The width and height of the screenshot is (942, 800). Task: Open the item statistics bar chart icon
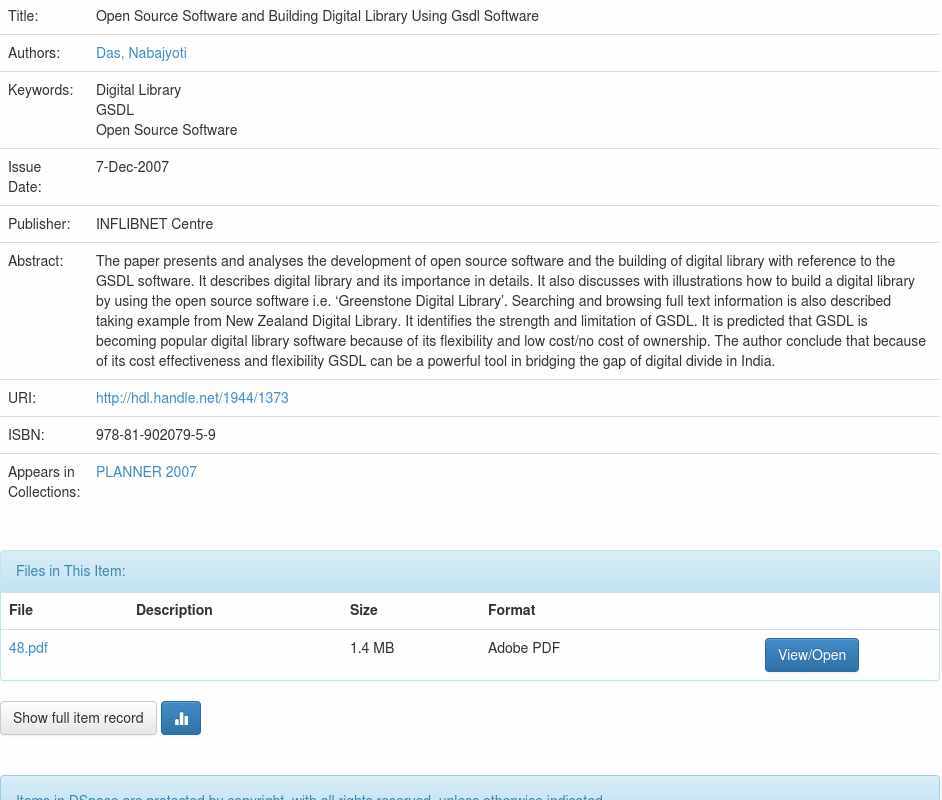pyautogui.click(x=181, y=718)
